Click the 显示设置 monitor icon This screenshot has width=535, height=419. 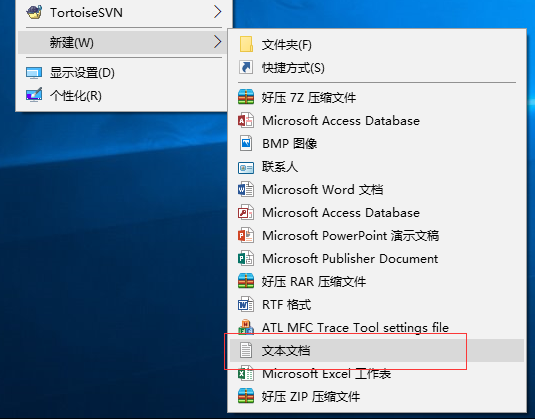point(34,73)
